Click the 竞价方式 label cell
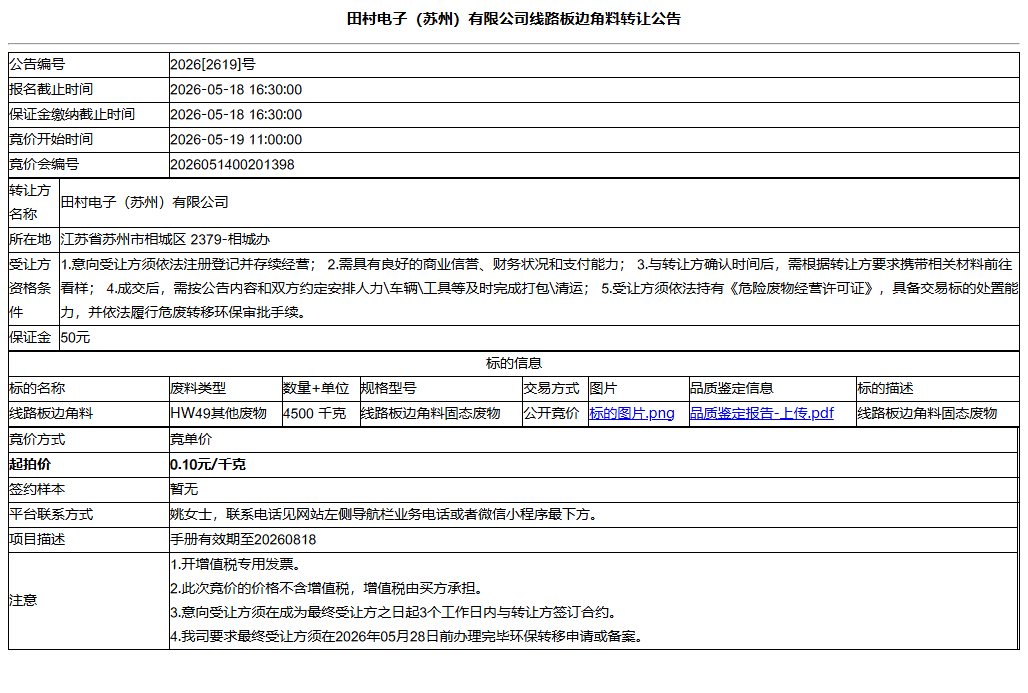Viewport: 1028px width, 693px height. coord(89,440)
